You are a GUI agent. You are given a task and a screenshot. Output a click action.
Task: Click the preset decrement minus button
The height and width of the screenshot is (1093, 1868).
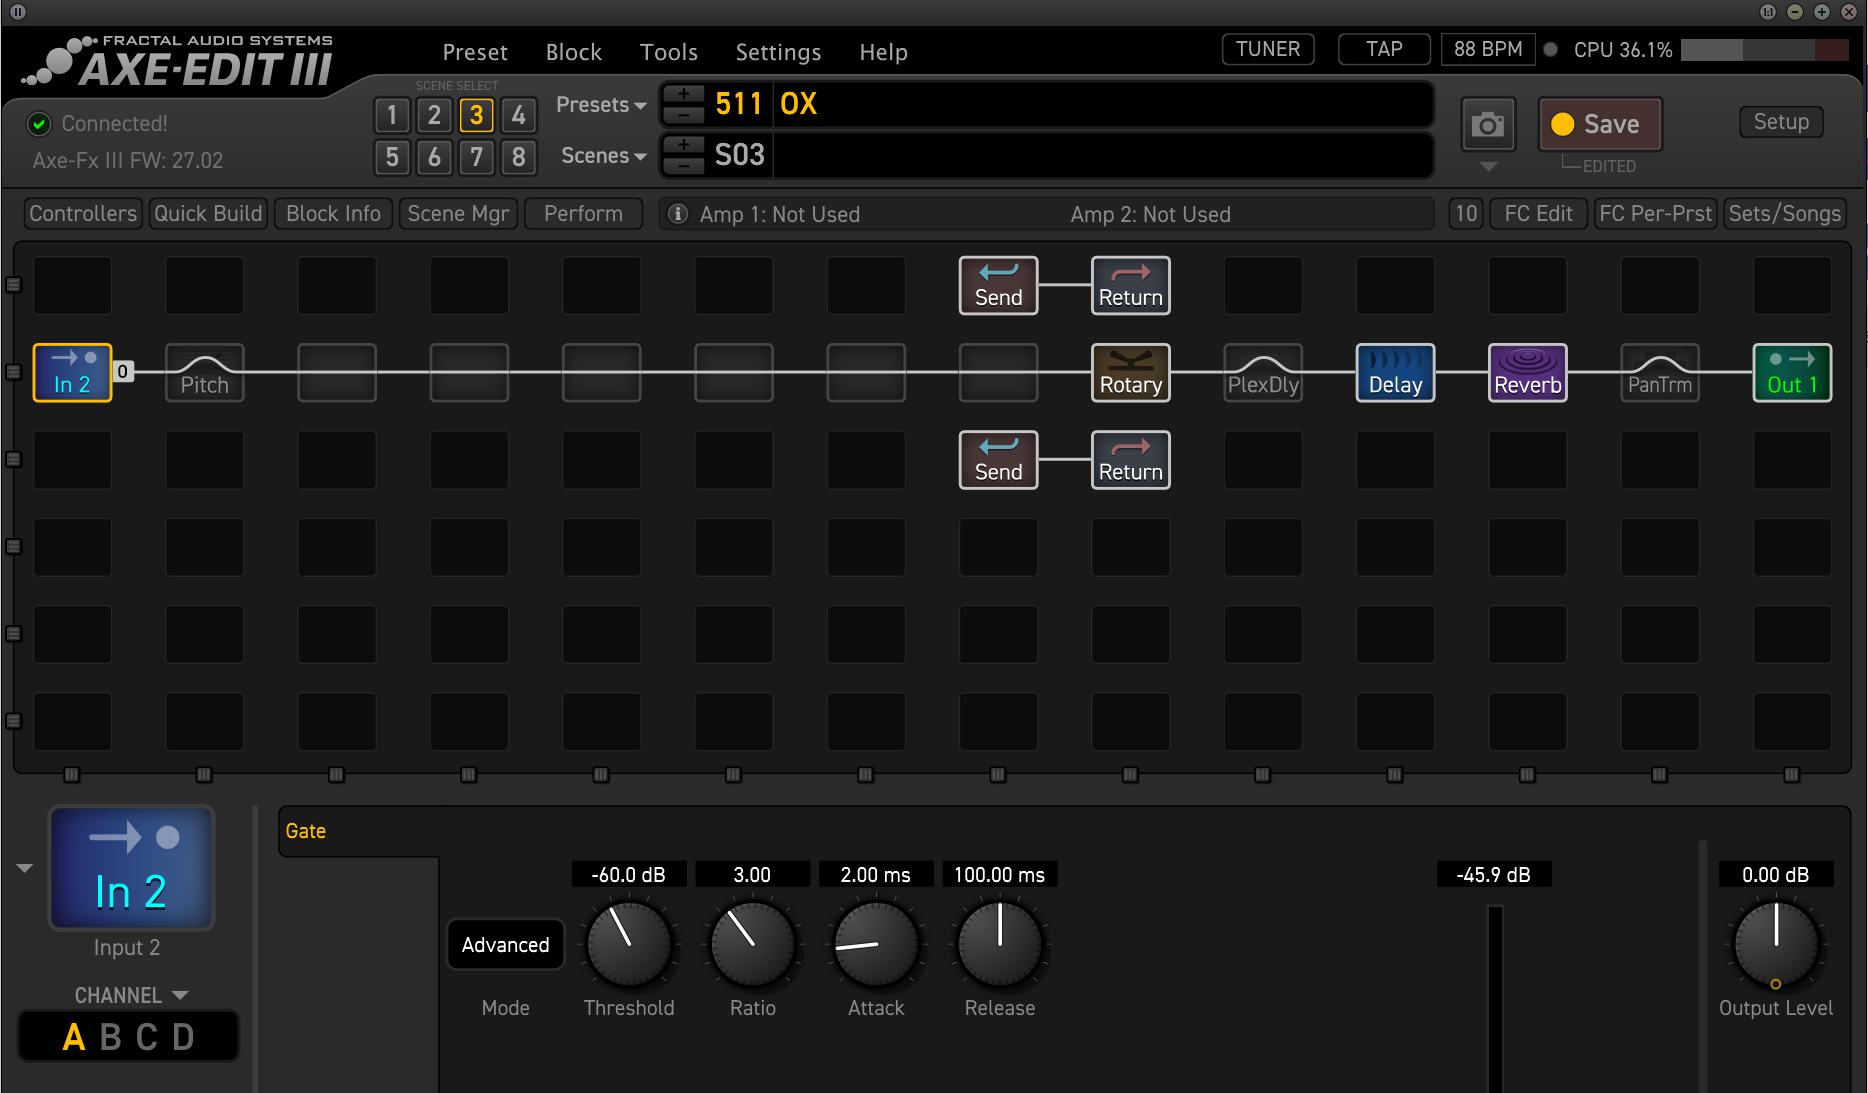[x=684, y=114]
